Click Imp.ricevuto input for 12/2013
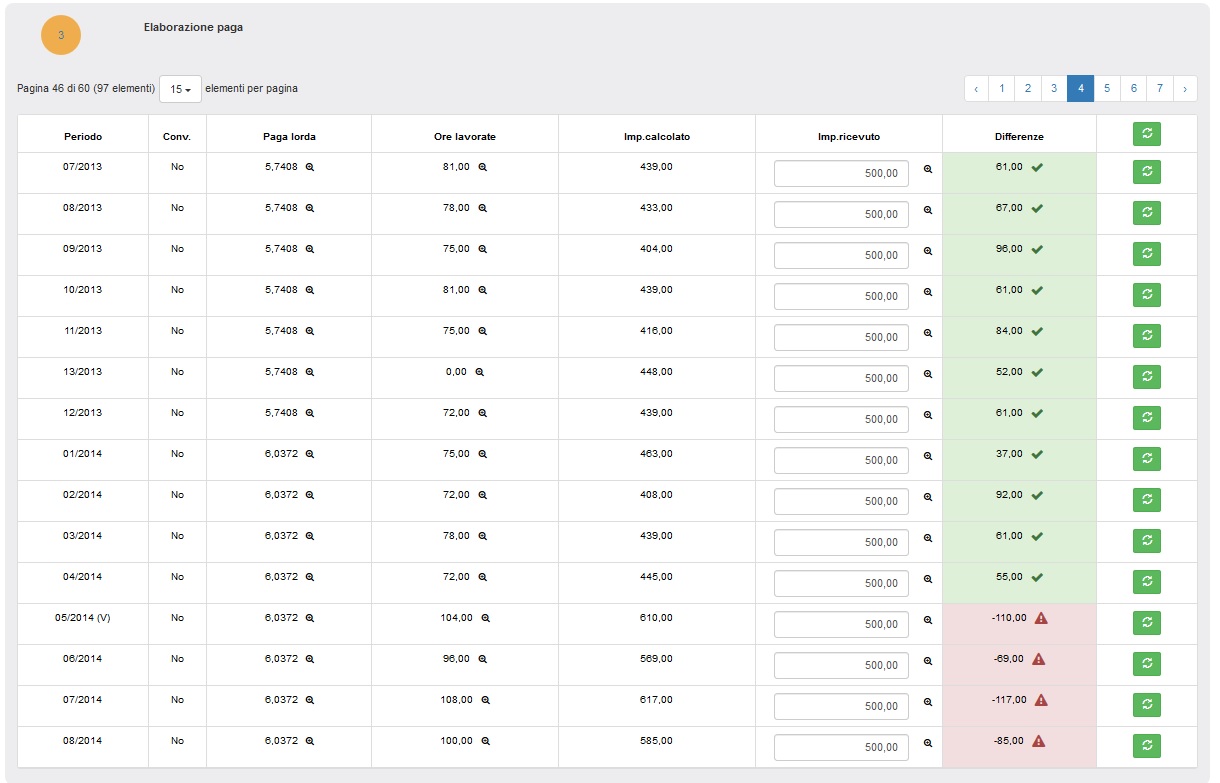This screenshot has height=783, width=1220. [841, 419]
